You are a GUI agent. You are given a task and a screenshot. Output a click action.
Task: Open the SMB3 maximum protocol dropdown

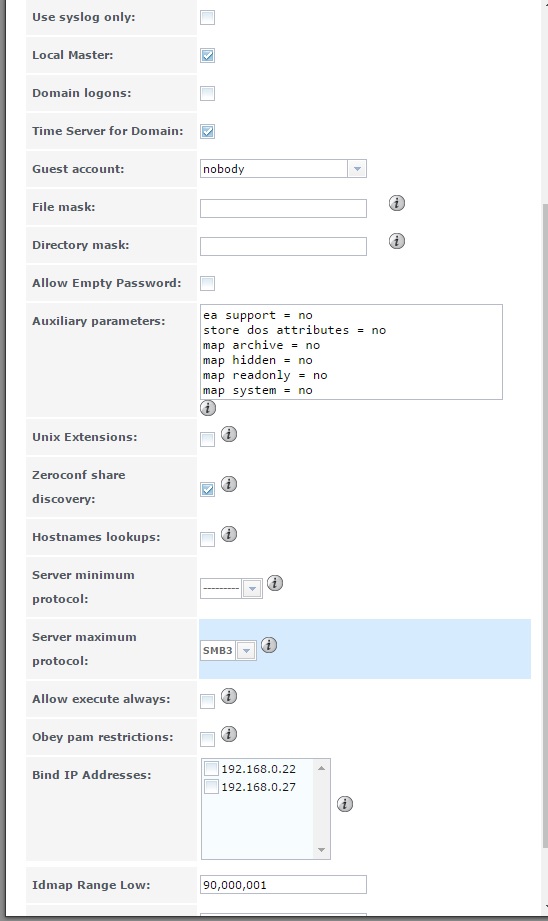point(228,650)
